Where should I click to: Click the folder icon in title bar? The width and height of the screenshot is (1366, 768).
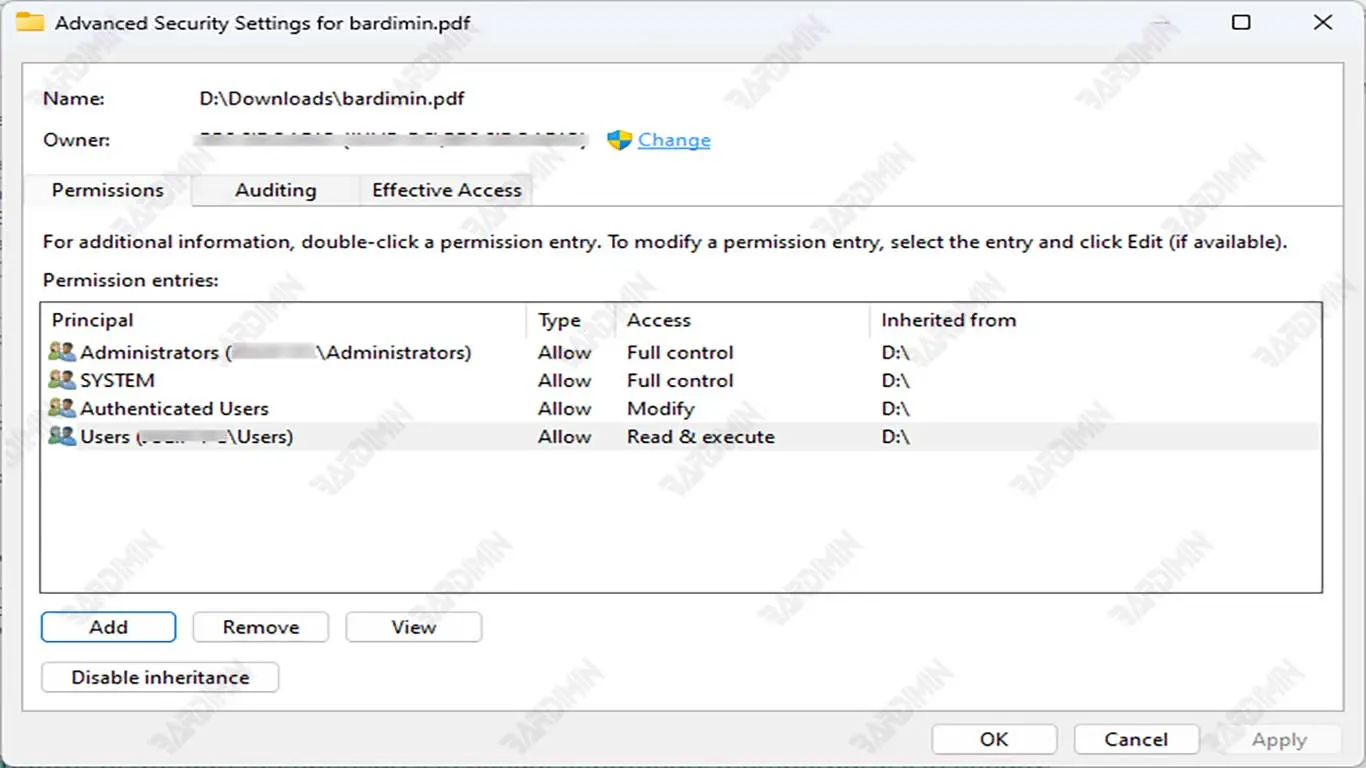point(30,22)
